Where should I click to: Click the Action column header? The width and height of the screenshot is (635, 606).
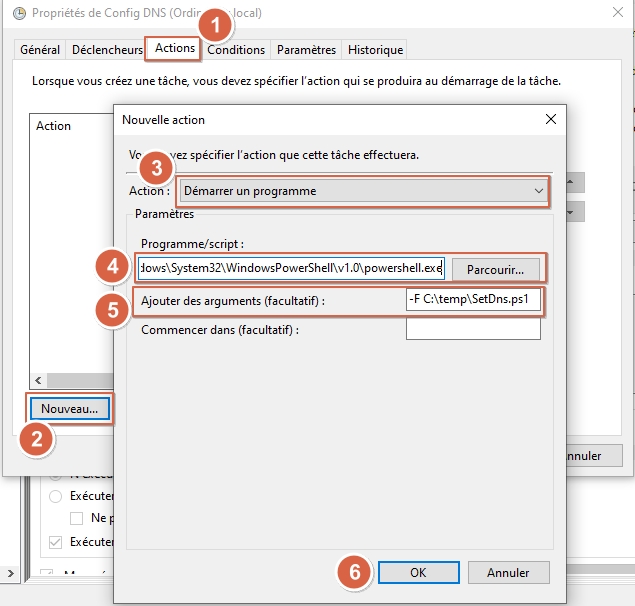click(53, 126)
